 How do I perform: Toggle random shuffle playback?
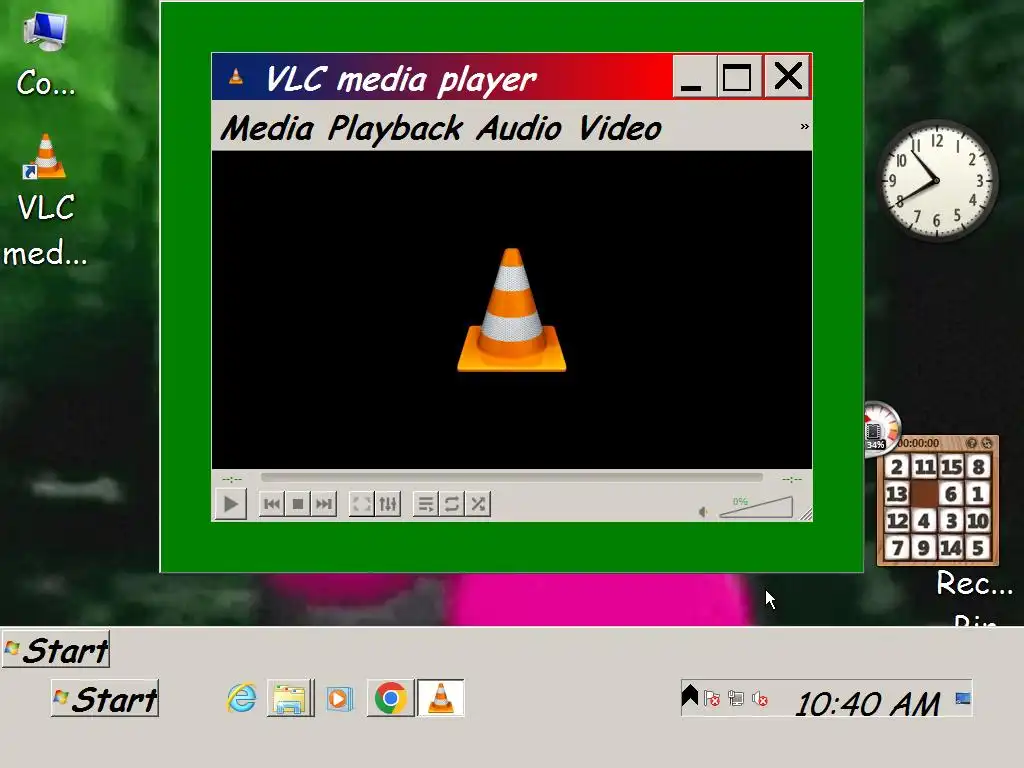[478, 504]
